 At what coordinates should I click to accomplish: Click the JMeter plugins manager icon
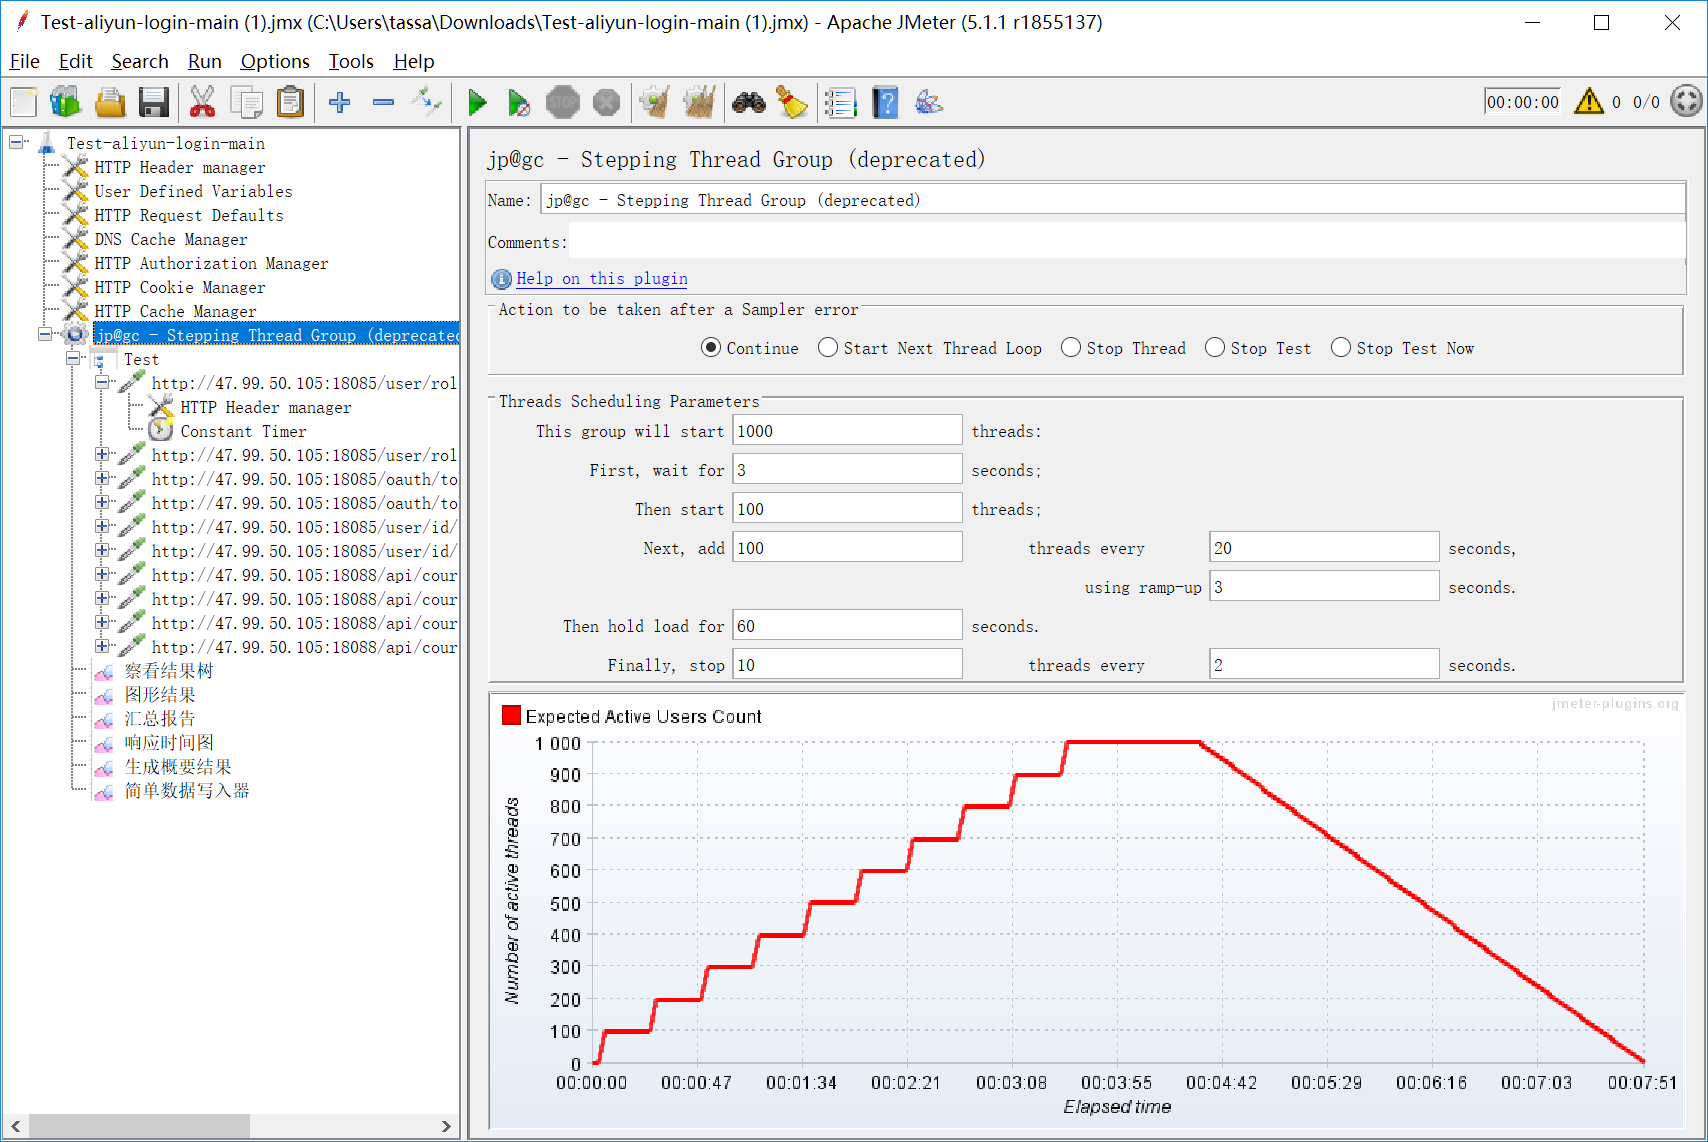(929, 102)
